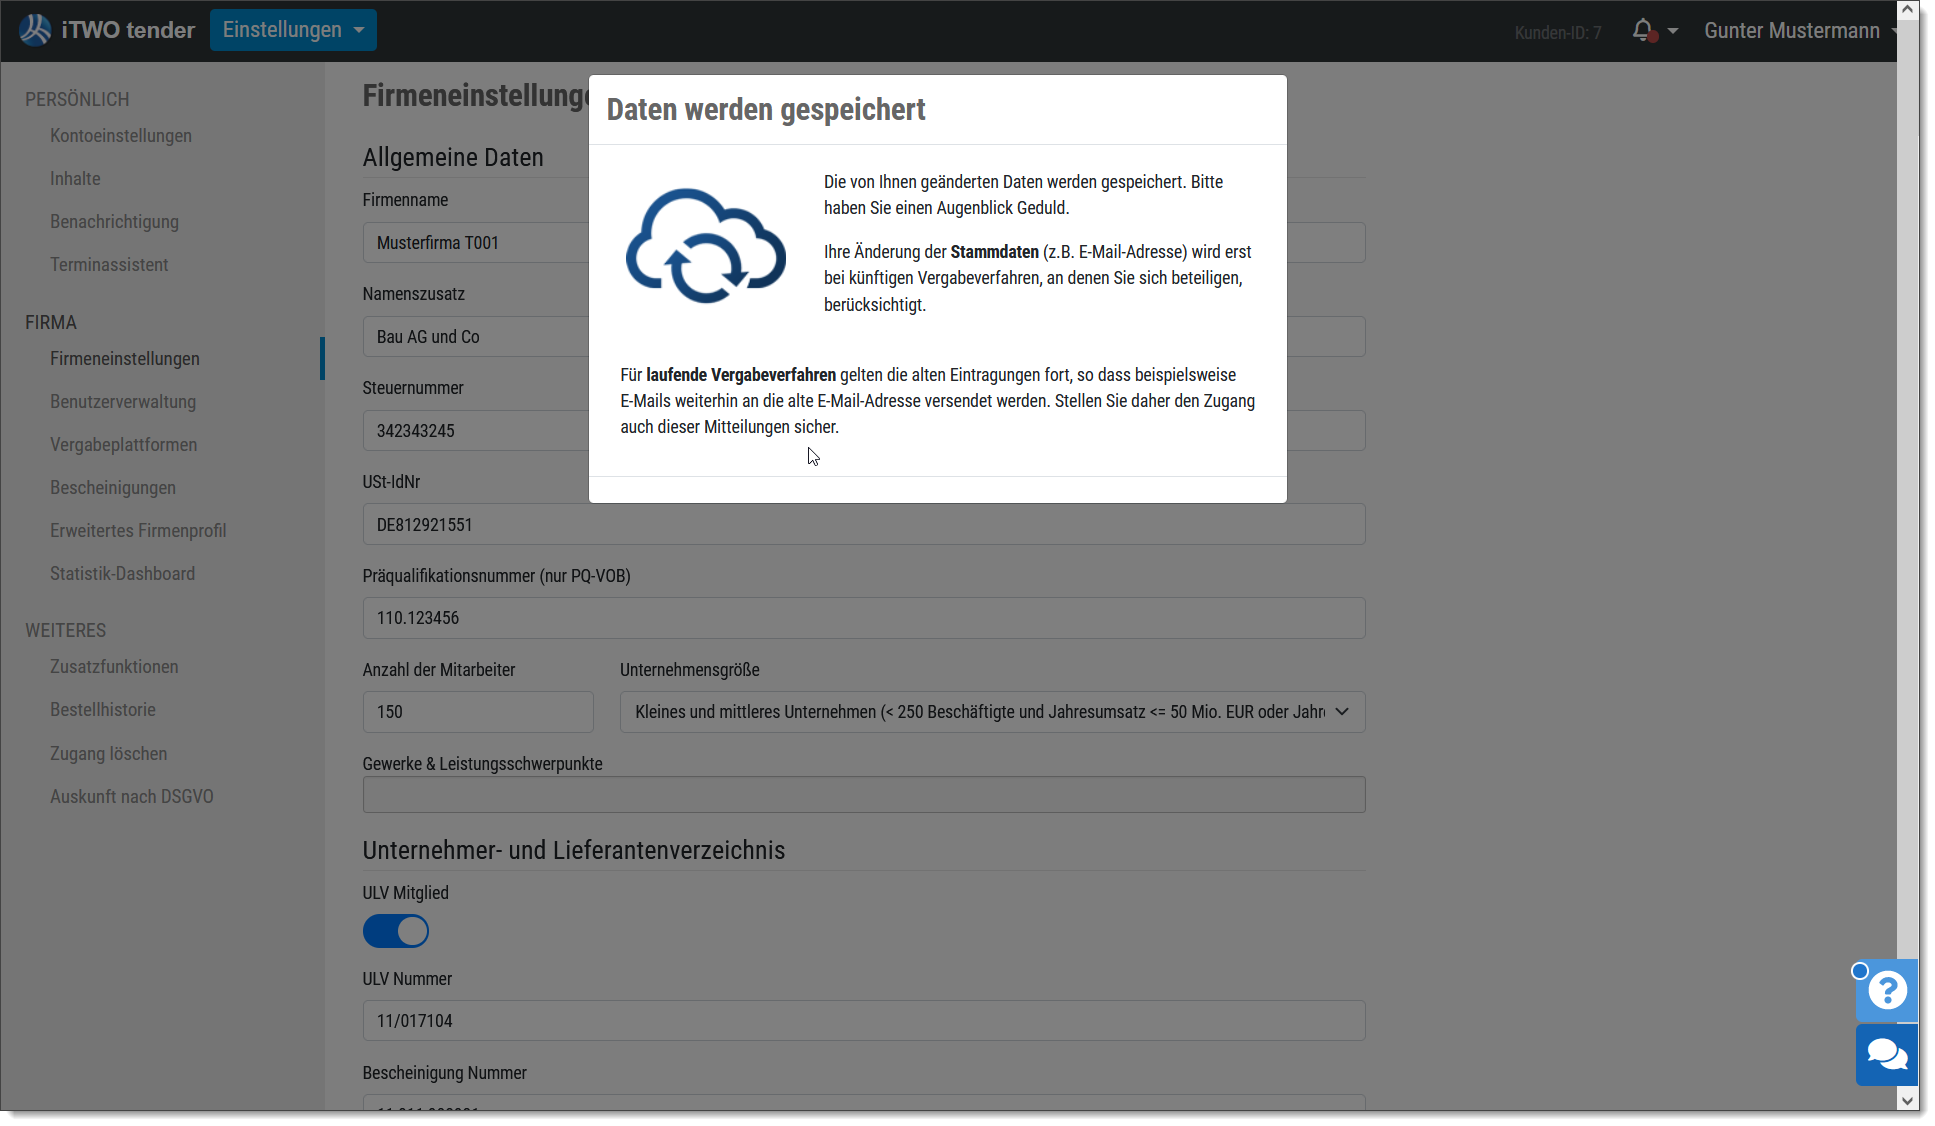Open the Gunter Mustermann user menu
Viewport: 1935px width, 1126px height.
pos(1799,31)
